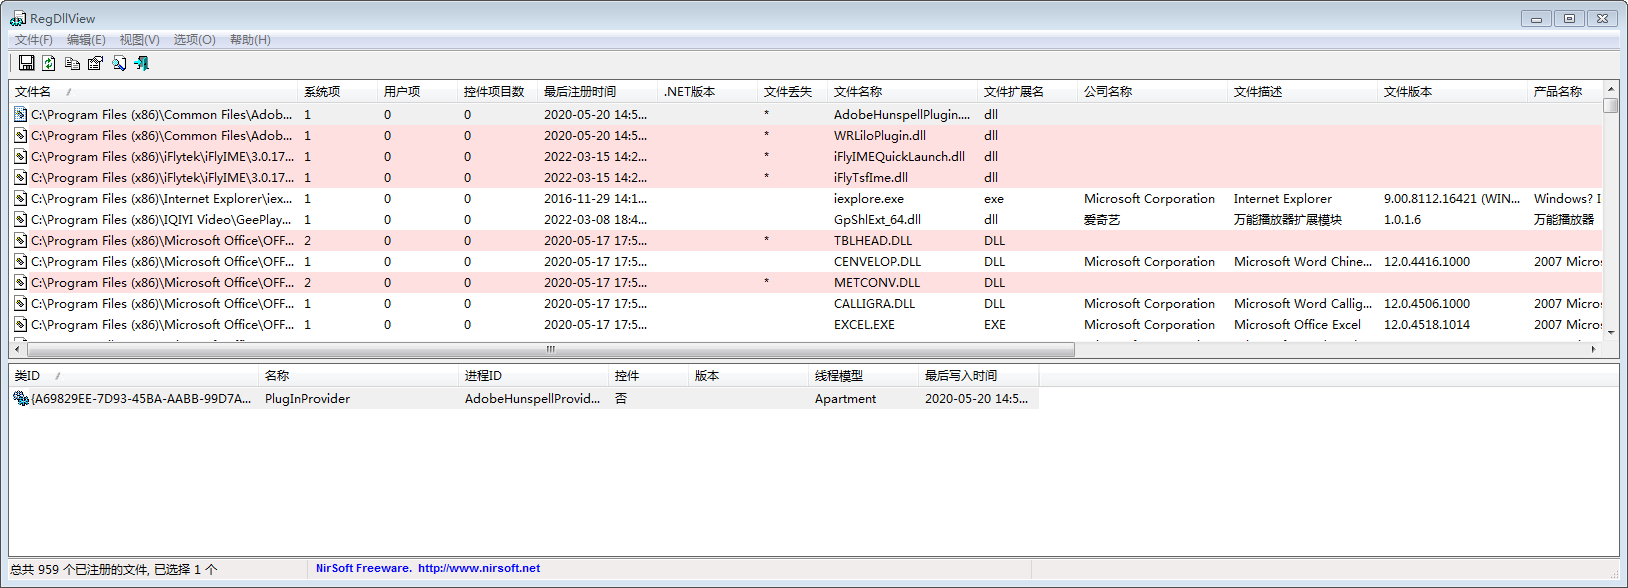The width and height of the screenshot is (1628, 588).
Task: Open the 选项(O) menu
Action: (x=194, y=40)
